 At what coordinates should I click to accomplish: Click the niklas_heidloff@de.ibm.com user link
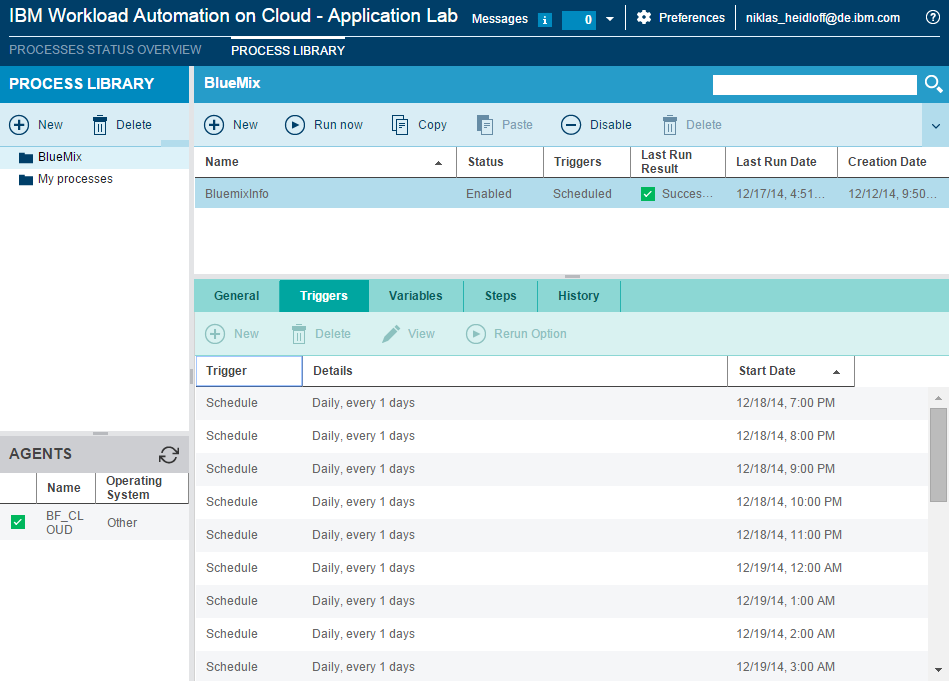click(823, 18)
